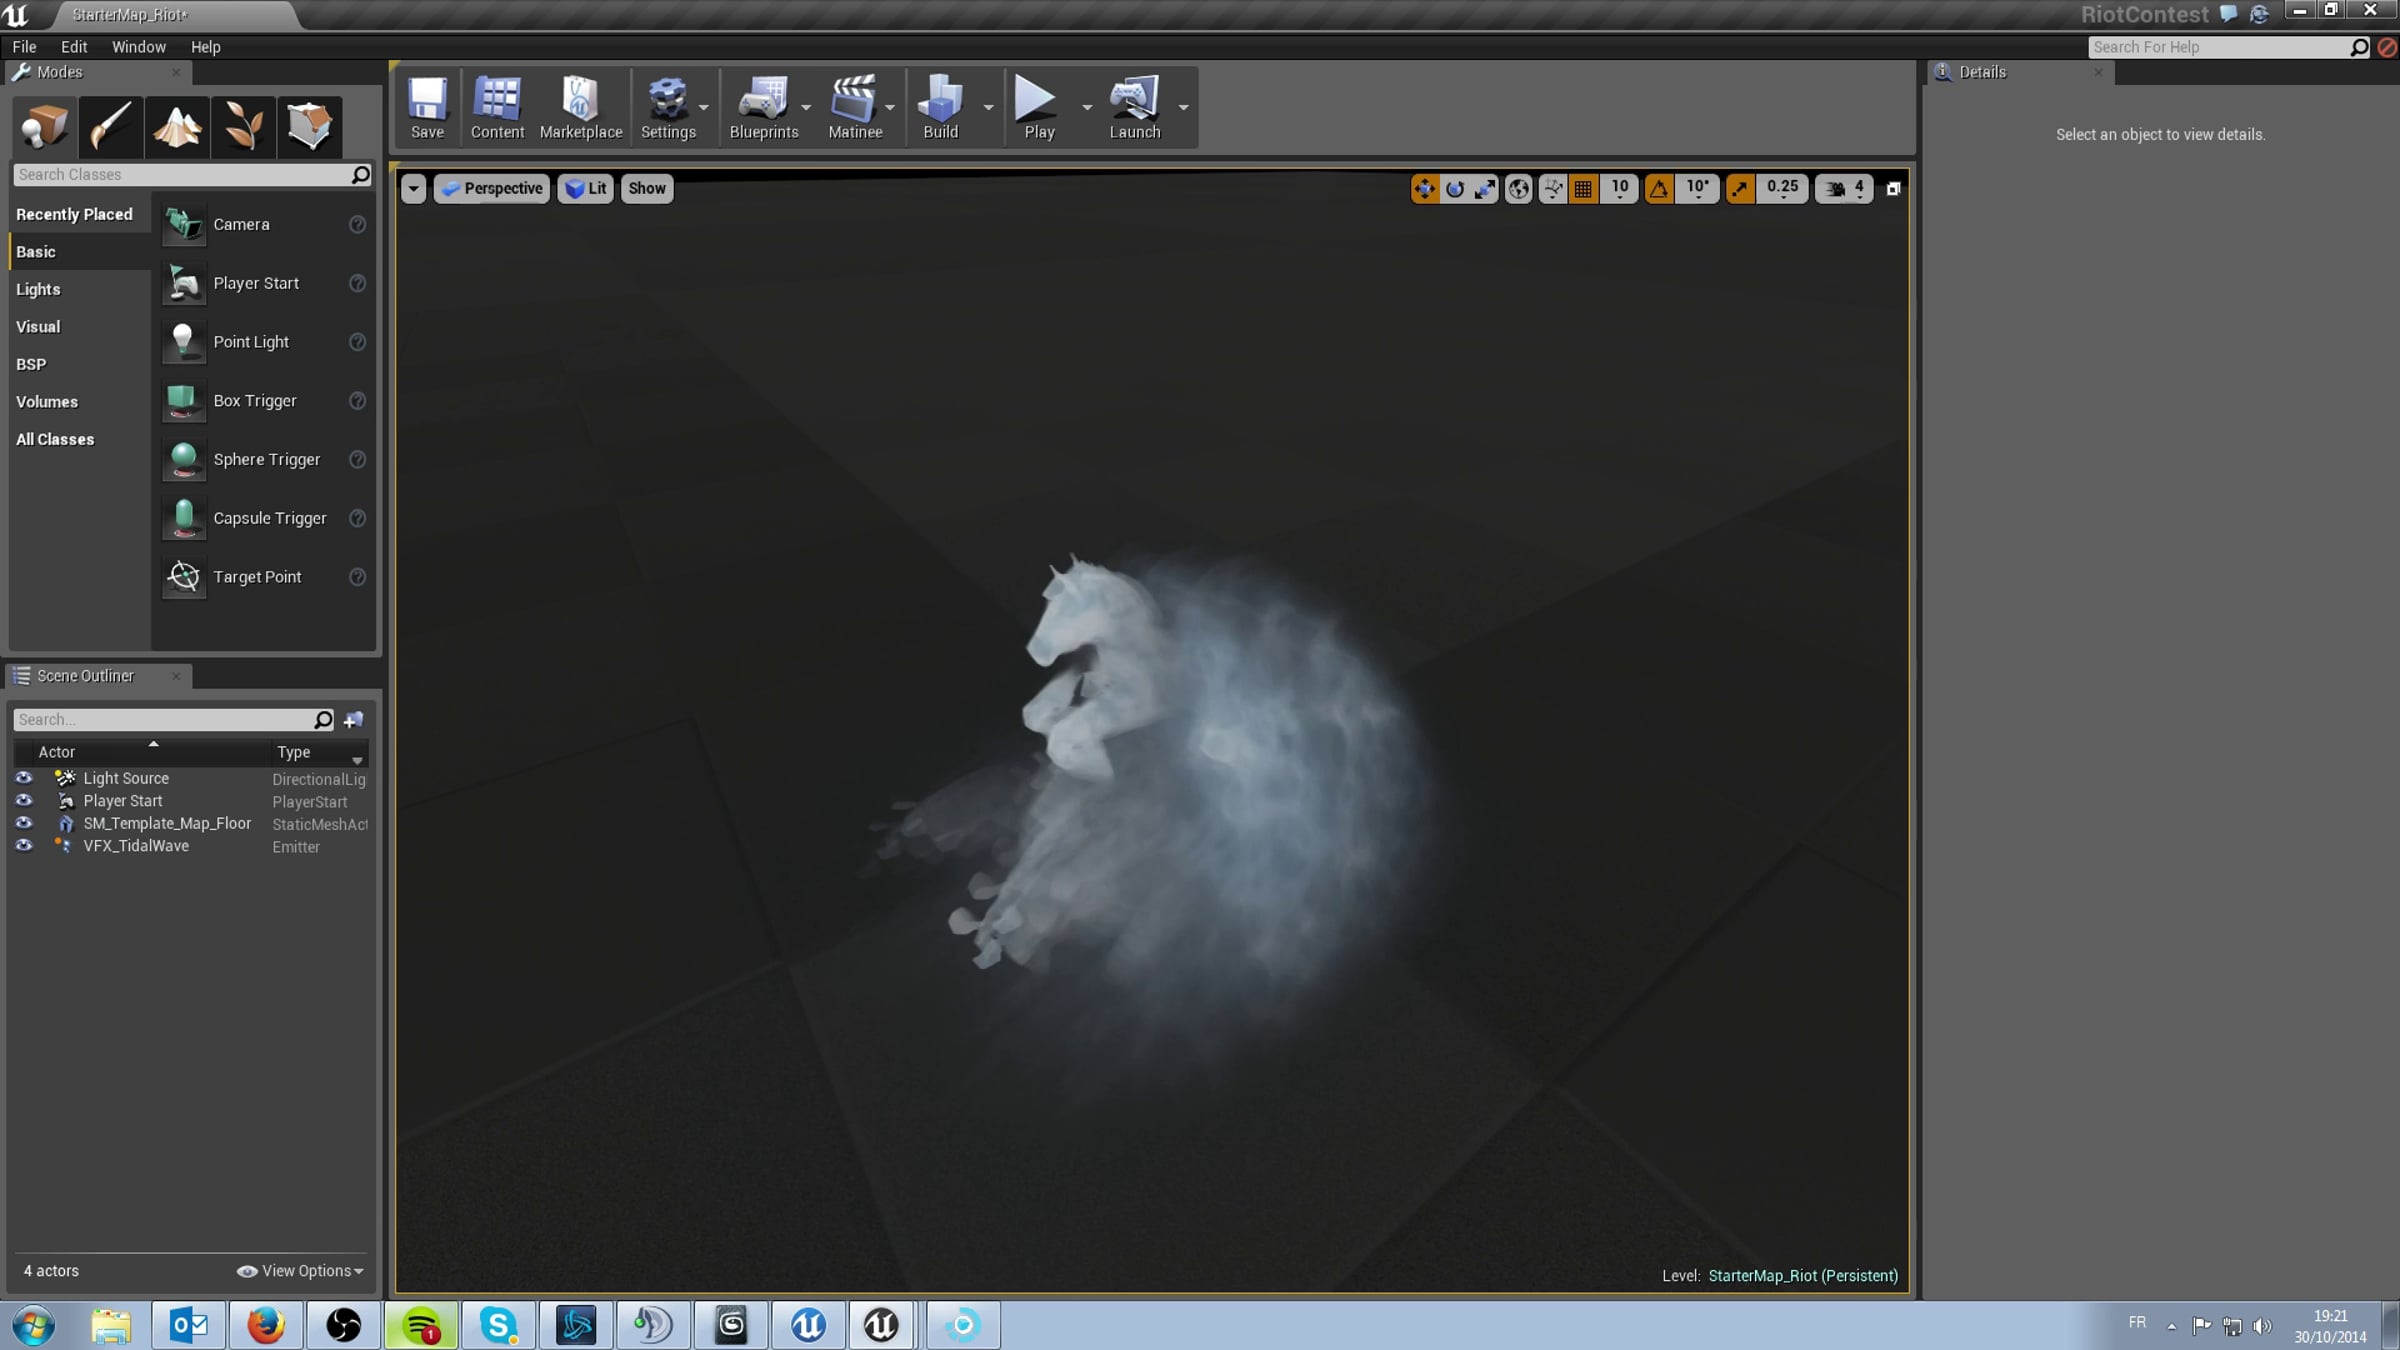2400x1350 pixels.
Task: Toggle visibility of Player Start actor
Action: (24, 801)
